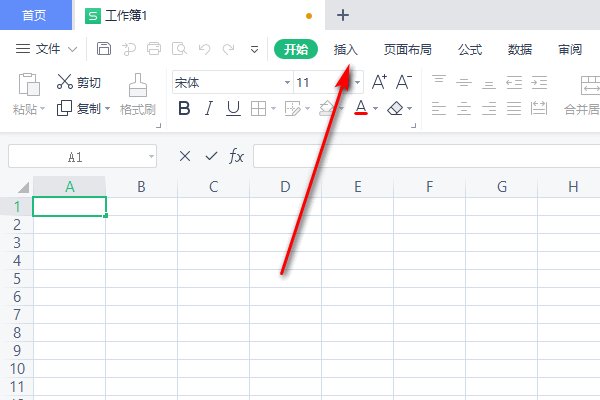The width and height of the screenshot is (600, 400).
Task: Click the cell borders icon
Action: click(258, 109)
